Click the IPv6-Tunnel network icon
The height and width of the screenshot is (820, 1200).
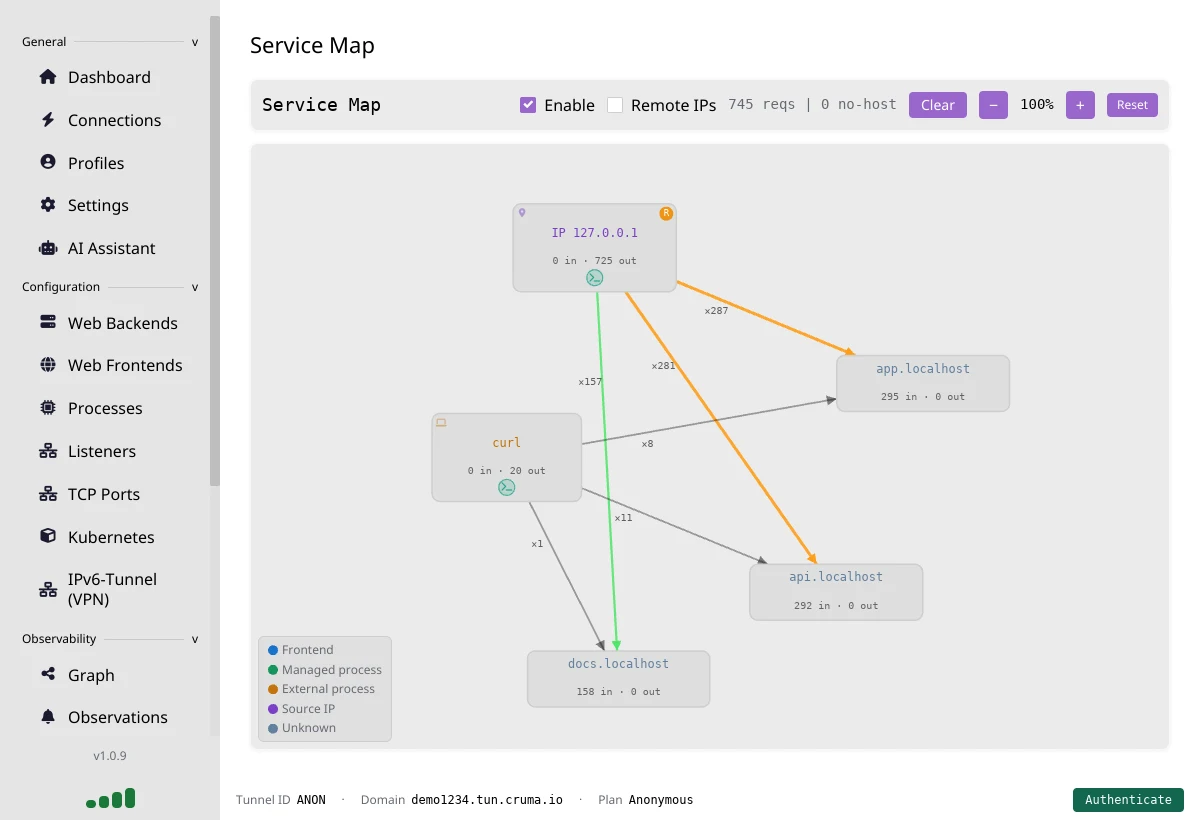[x=47, y=589]
